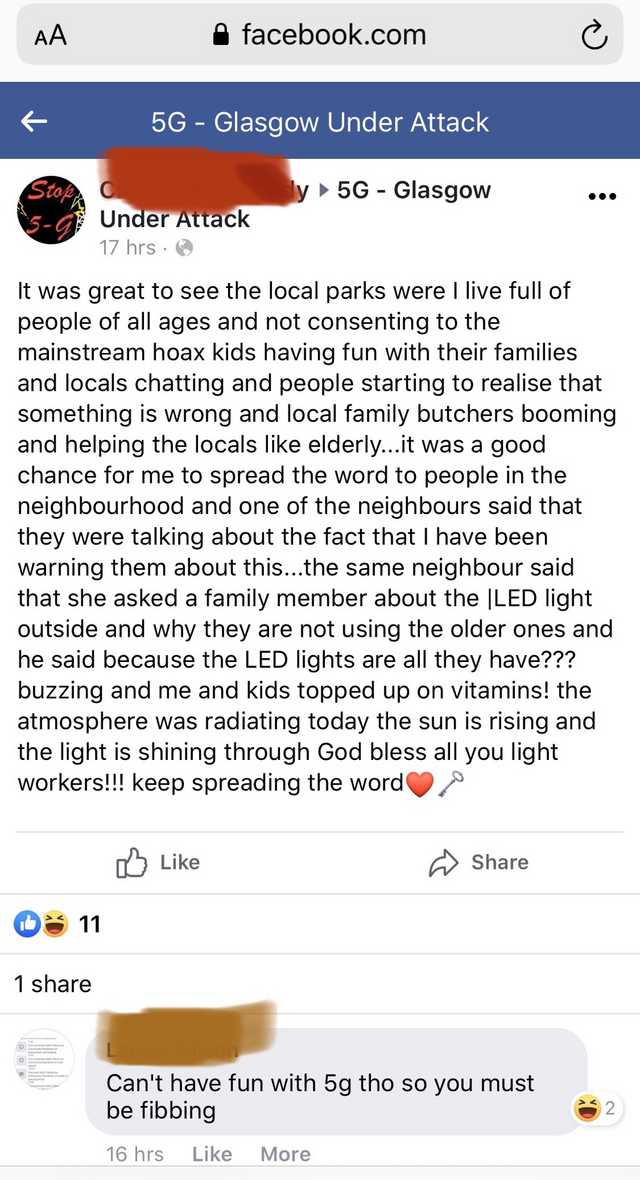
Task: Tap the public audience globe icon
Action: [x=184, y=248]
